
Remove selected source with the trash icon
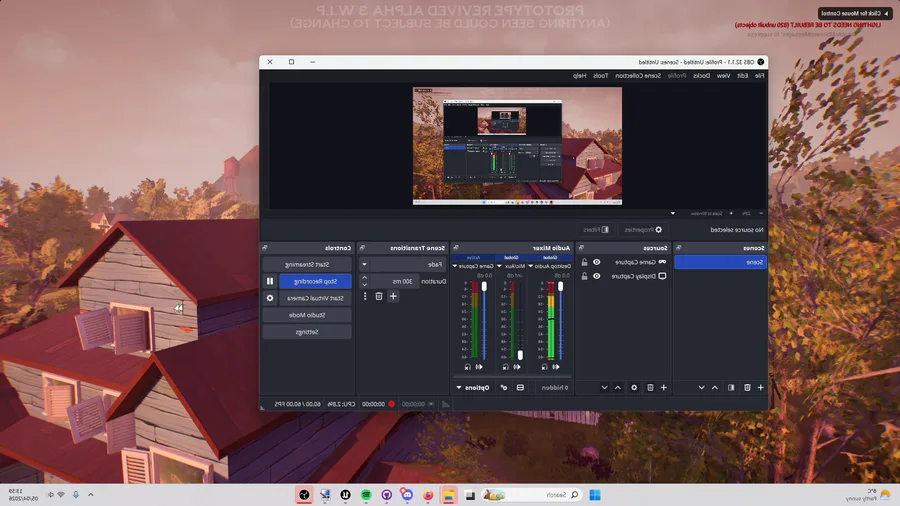[x=650, y=387]
